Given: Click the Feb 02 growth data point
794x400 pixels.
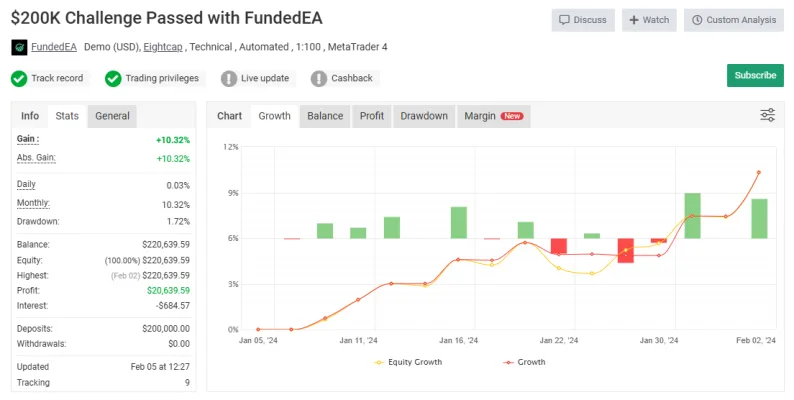Looking at the screenshot, I should pos(759,173).
